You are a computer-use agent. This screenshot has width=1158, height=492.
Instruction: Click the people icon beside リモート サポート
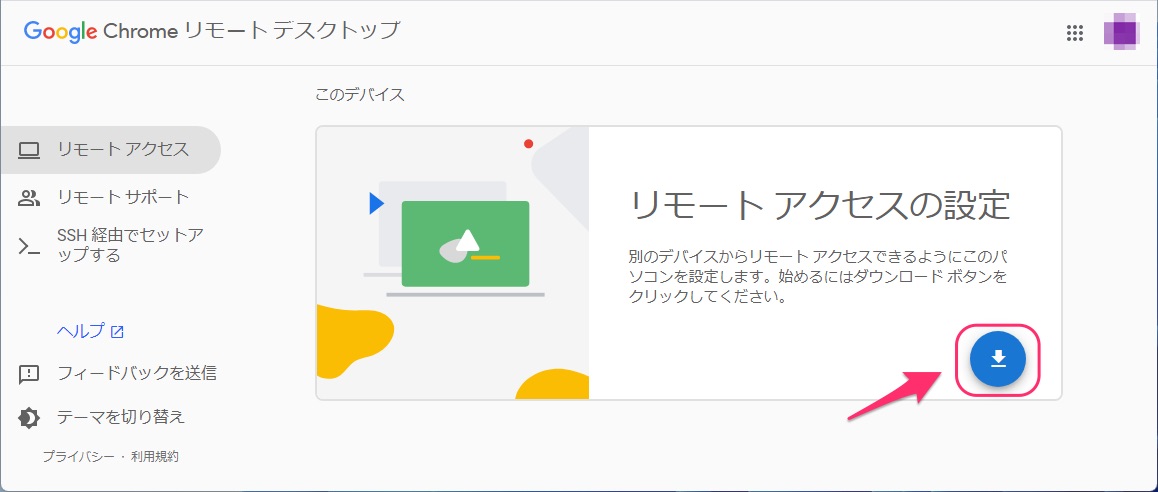point(29,198)
